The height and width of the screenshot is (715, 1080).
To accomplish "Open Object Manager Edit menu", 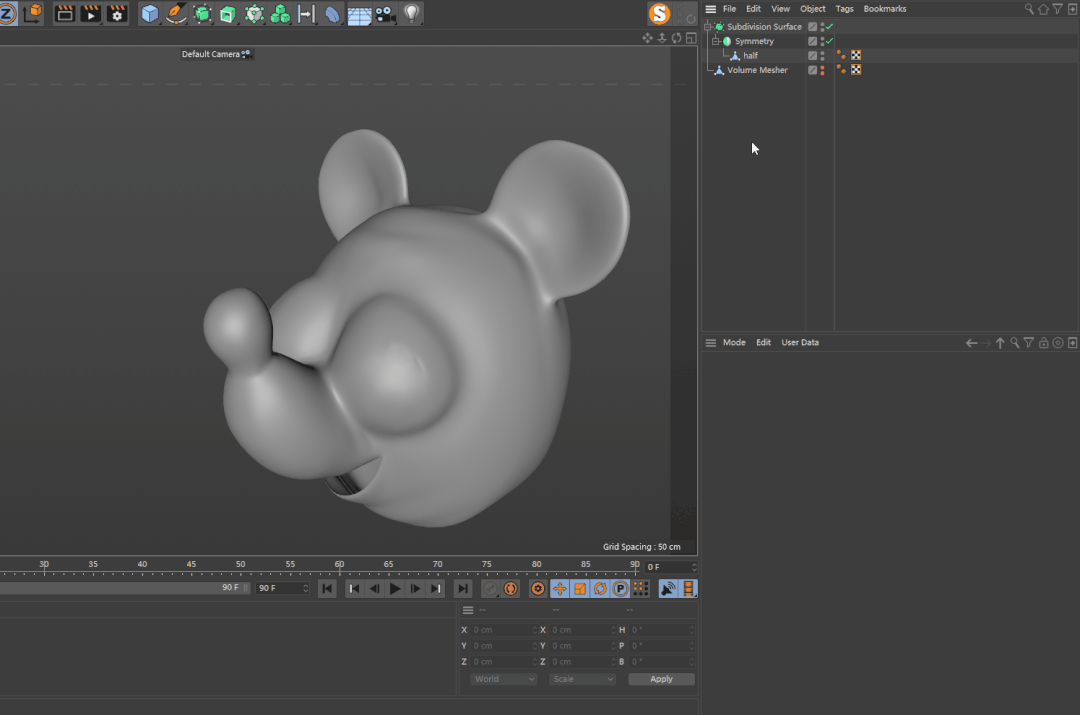I will [x=754, y=9].
